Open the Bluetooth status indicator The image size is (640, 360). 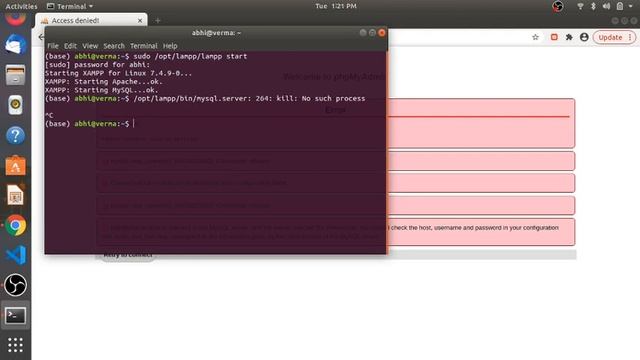point(593,6)
